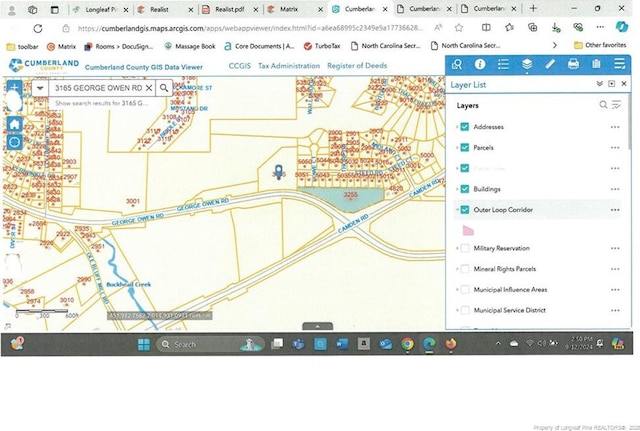Refresh the browser page

(38, 28)
